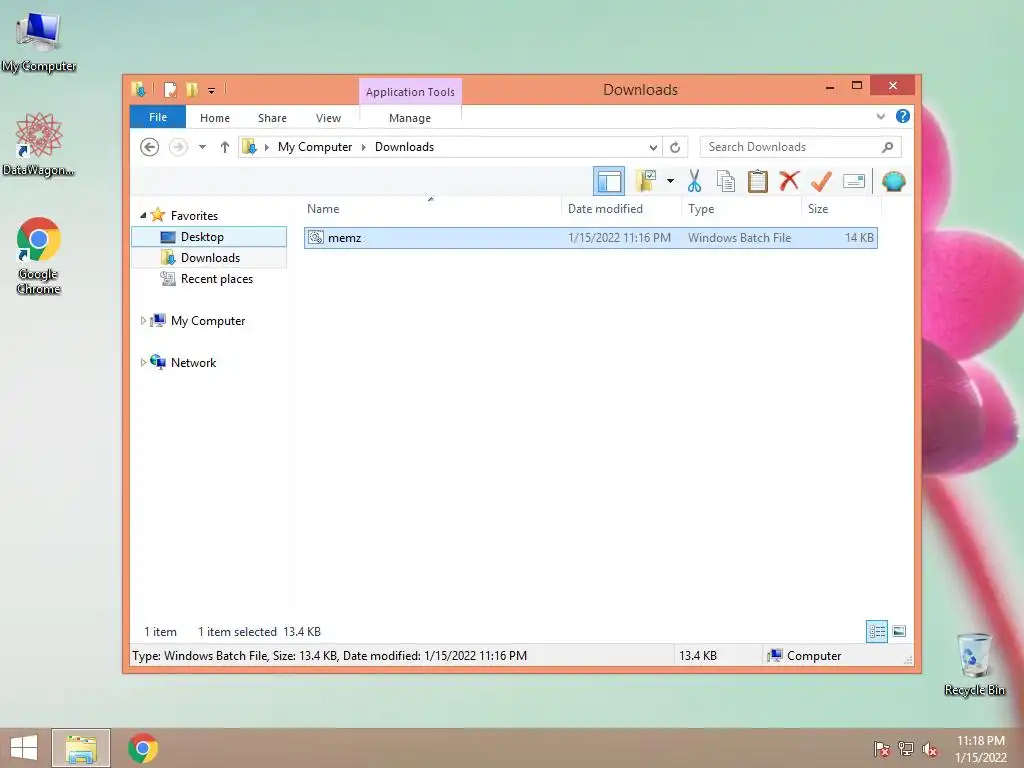Click the address bar folder icon

click(x=249, y=147)
